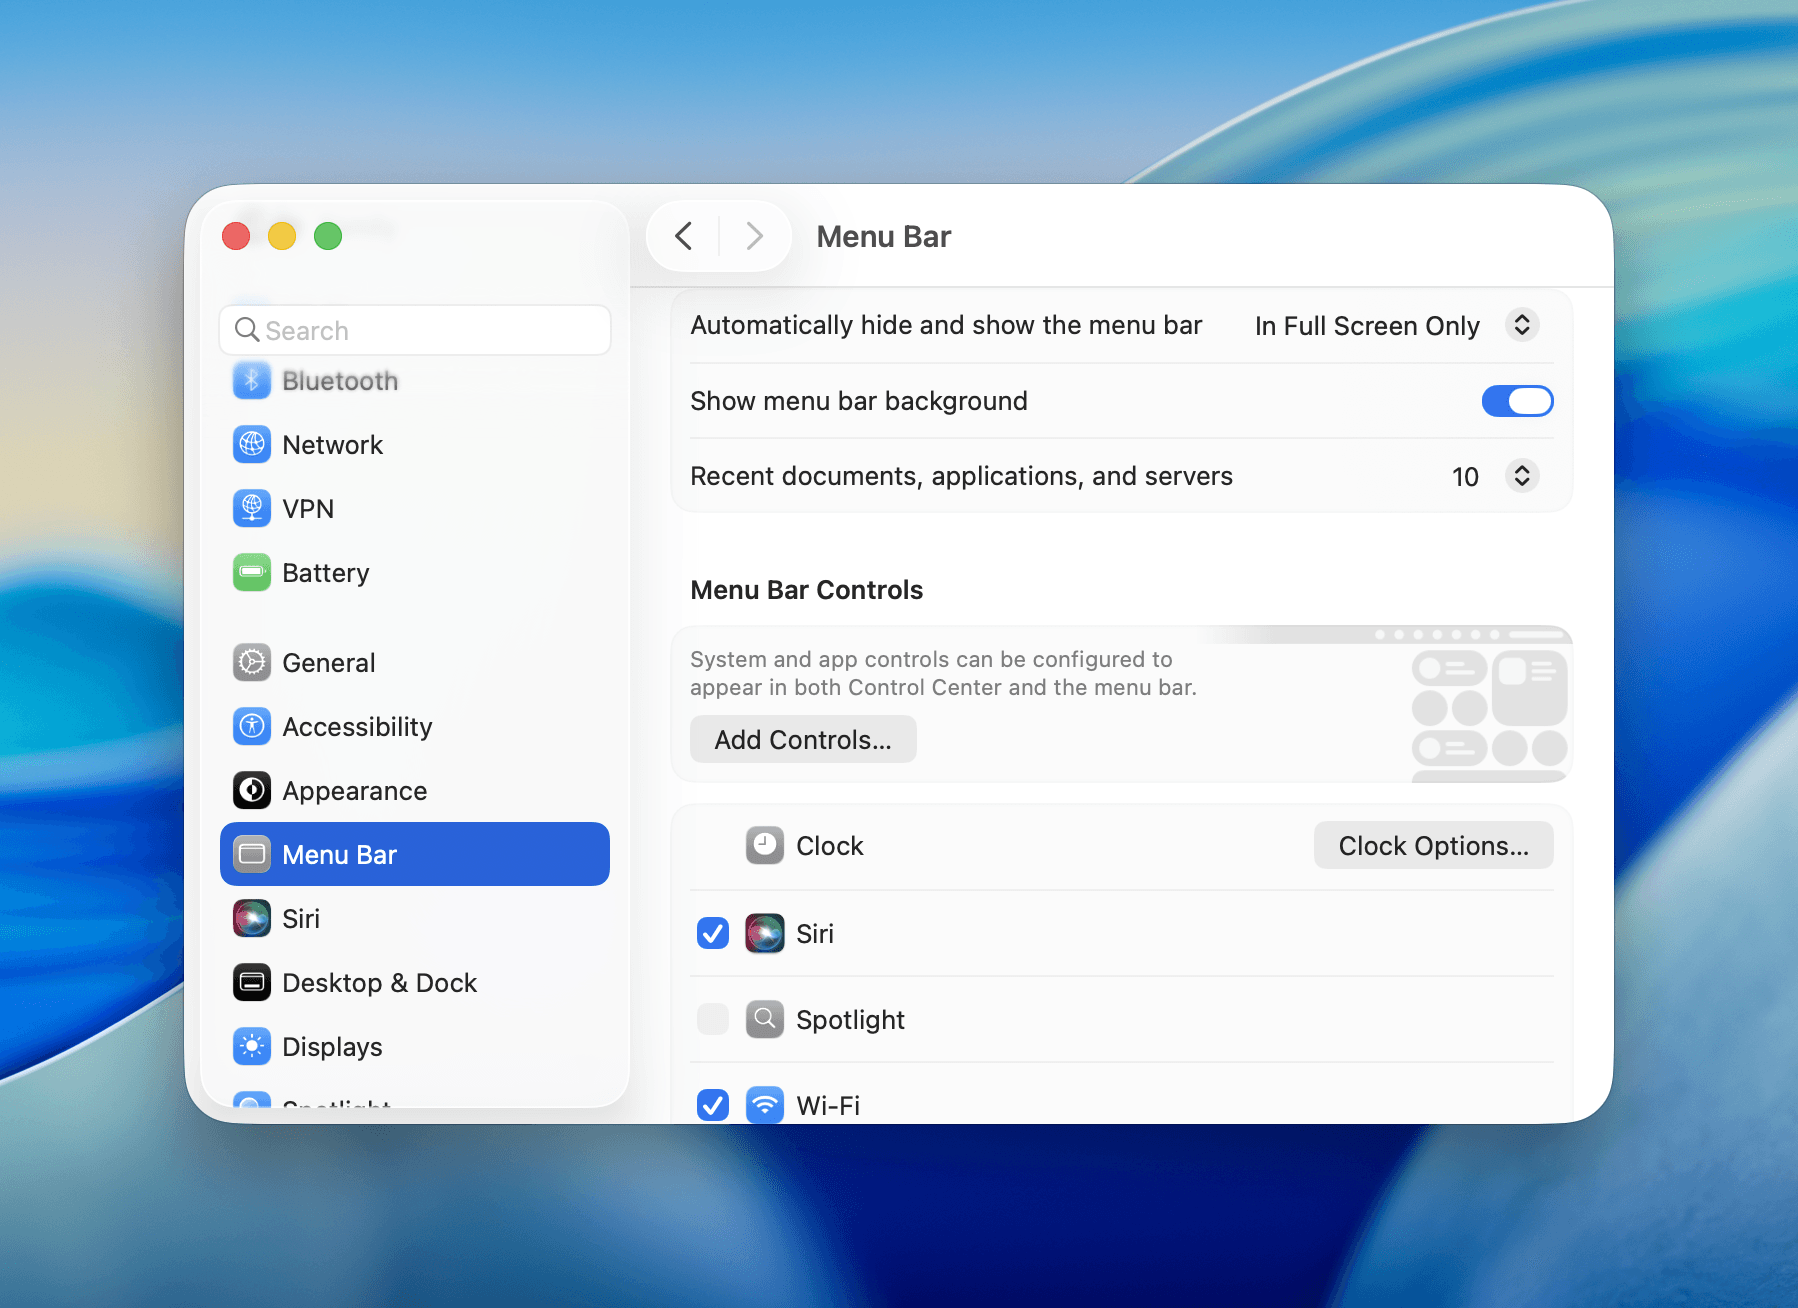Click Recent documents, applications, and servers label
1798x1308 pixels.
[961, 476]
